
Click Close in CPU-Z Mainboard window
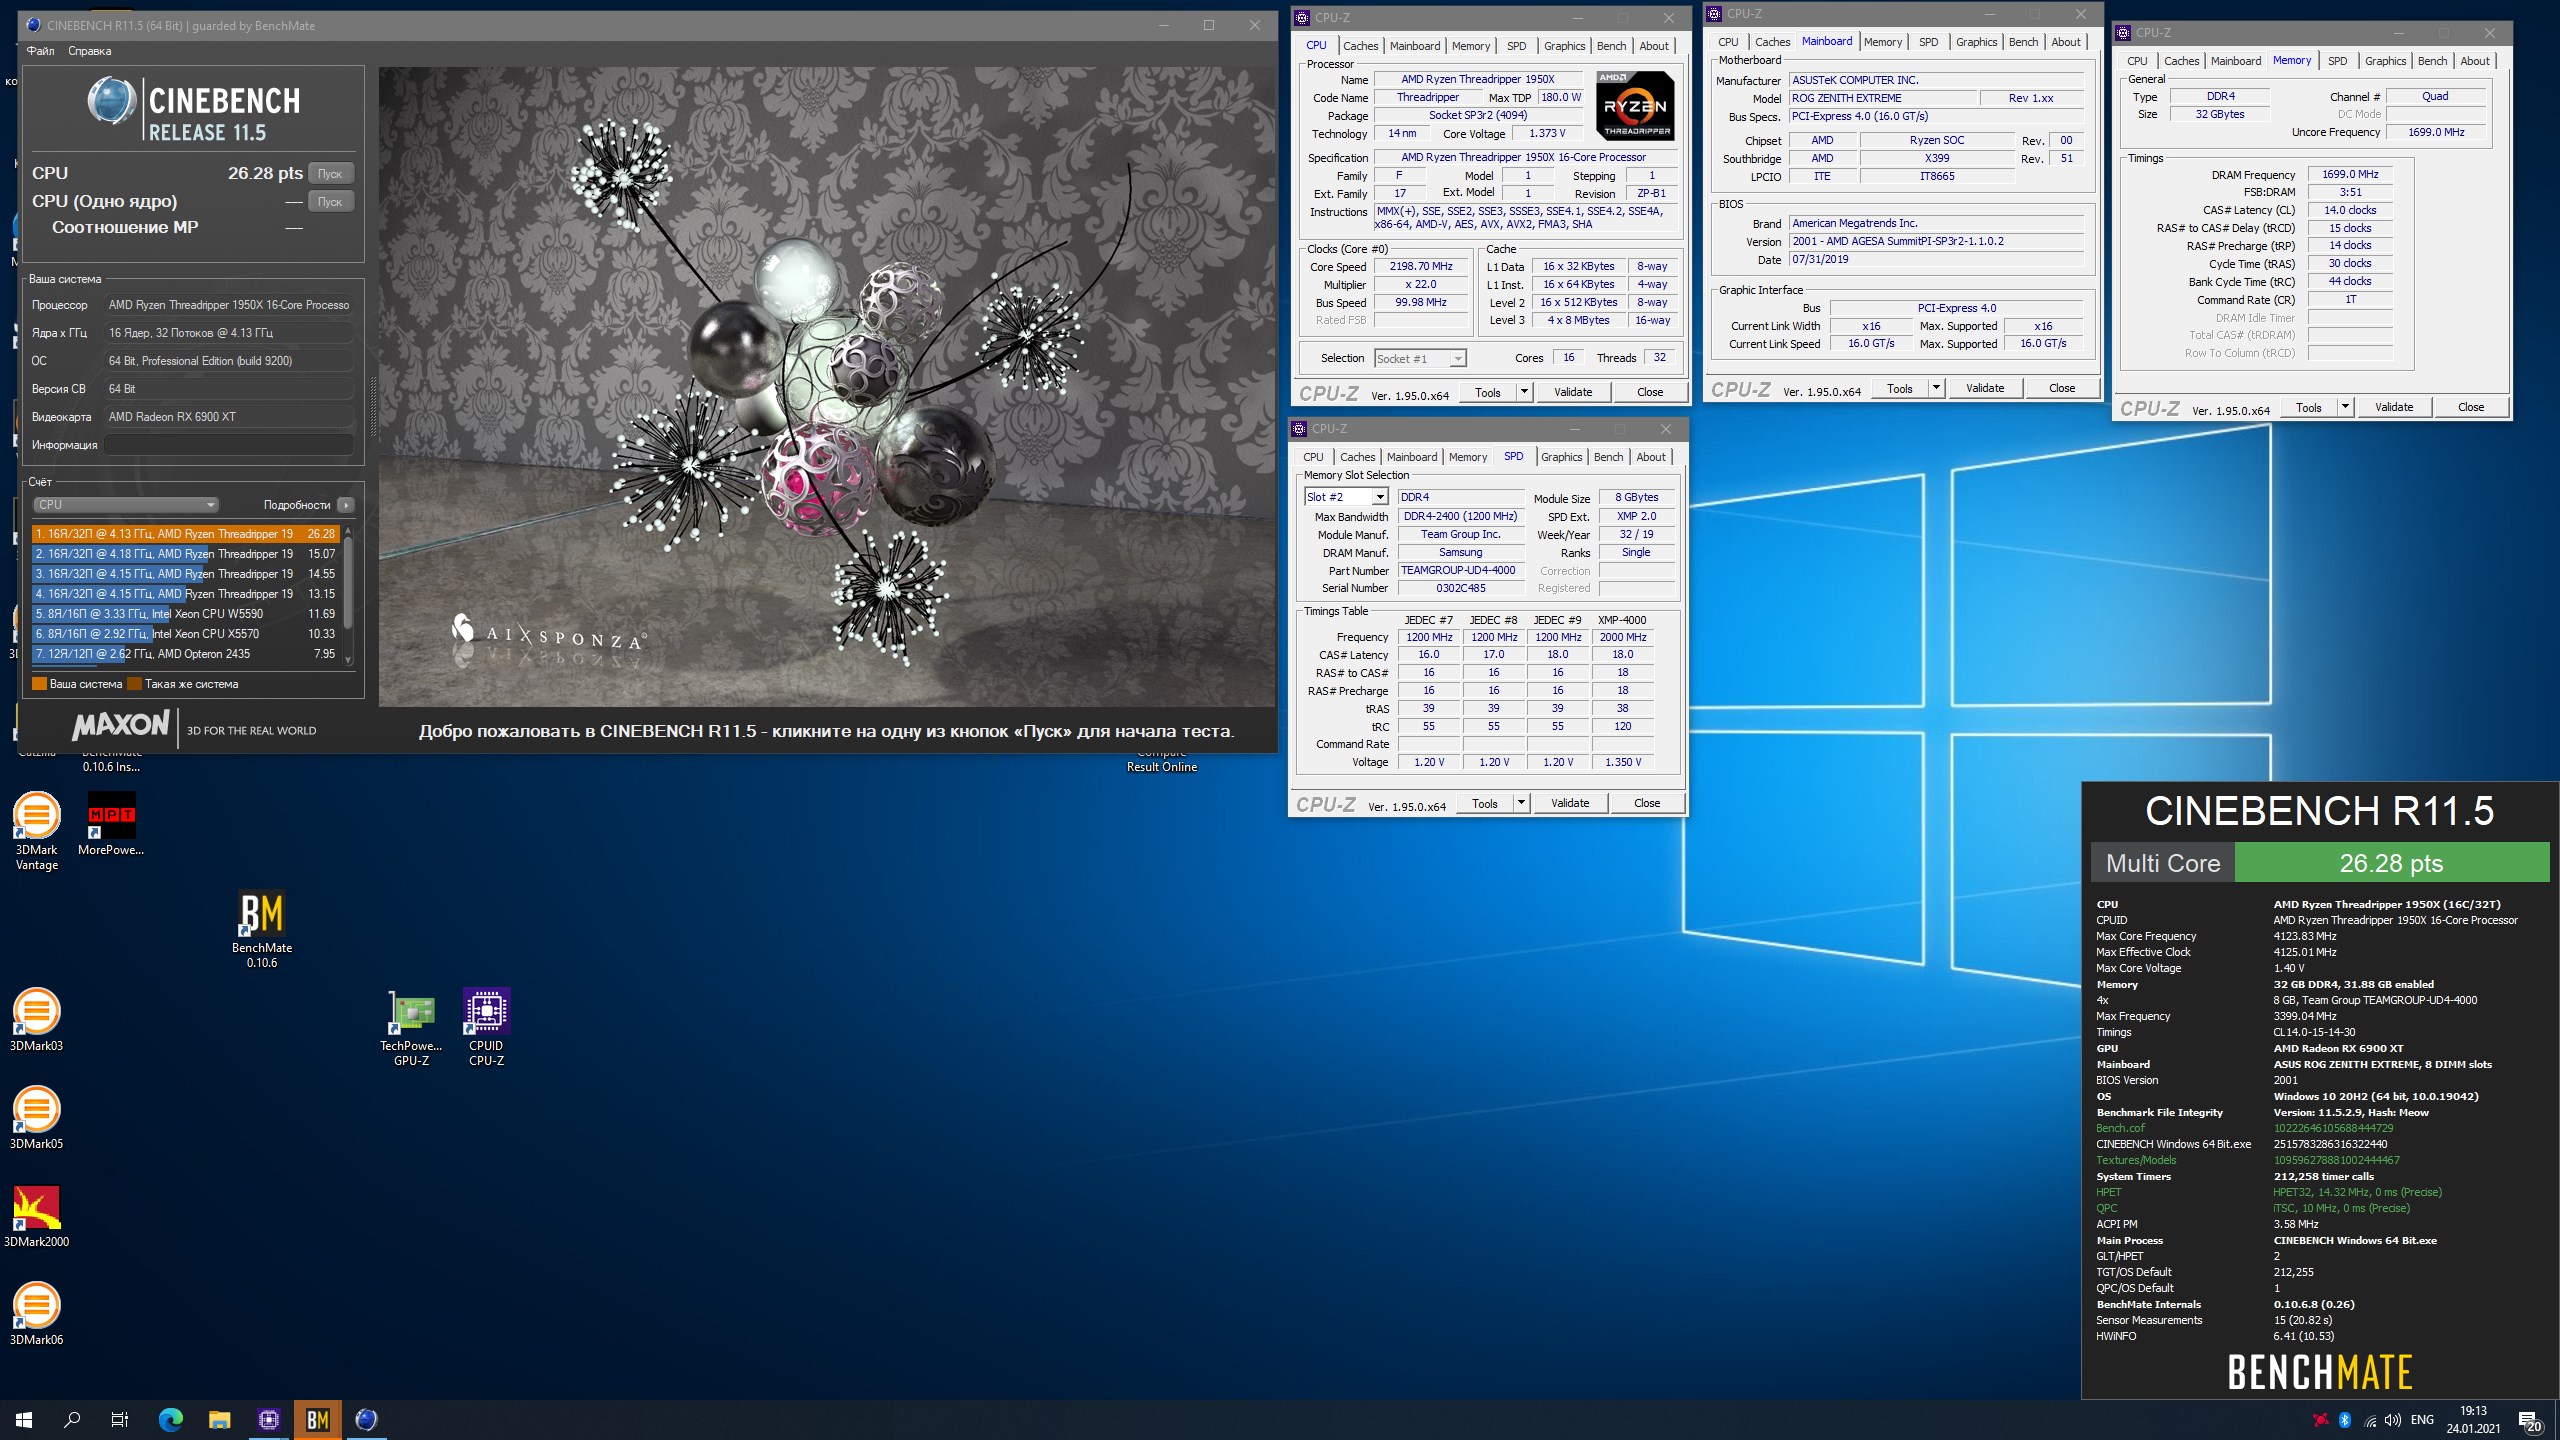(x=2062, y=388)
